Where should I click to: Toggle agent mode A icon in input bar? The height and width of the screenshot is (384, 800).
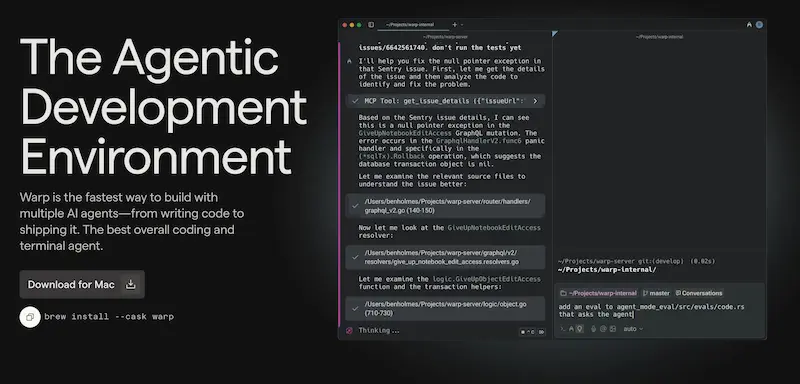click(x=571, y=329)
